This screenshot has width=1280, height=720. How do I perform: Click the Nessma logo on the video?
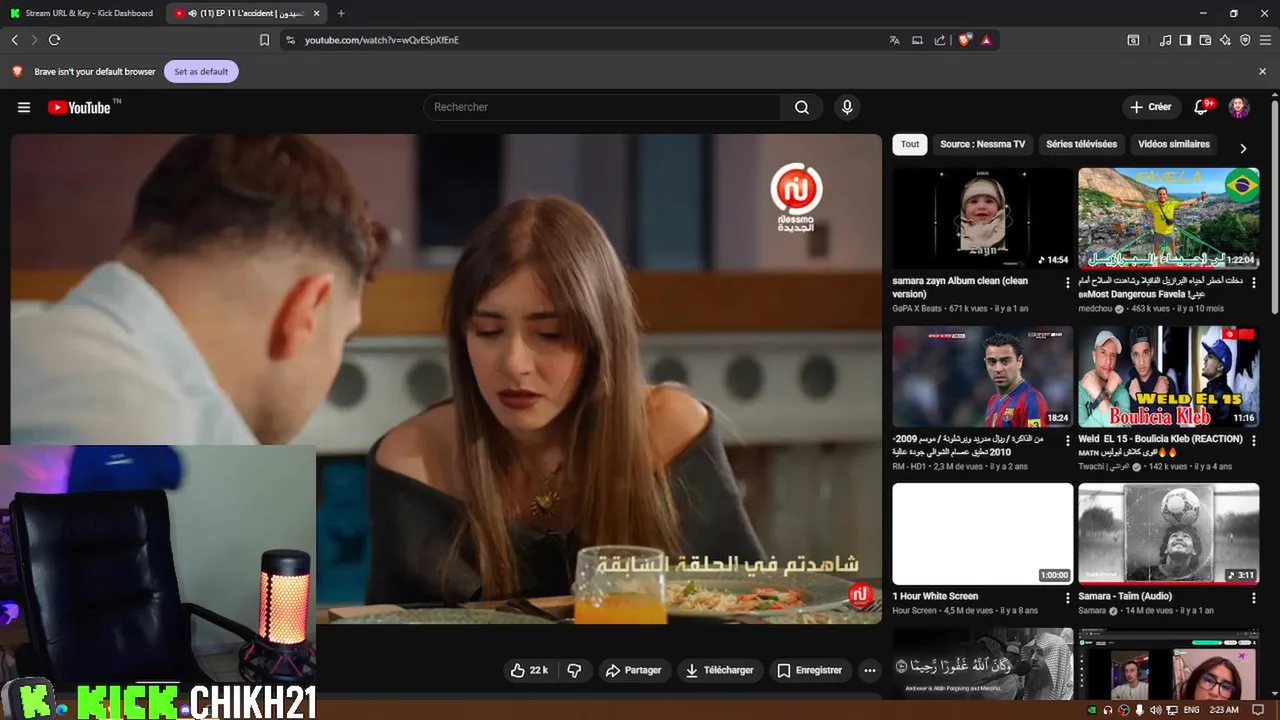pos(796,198)
